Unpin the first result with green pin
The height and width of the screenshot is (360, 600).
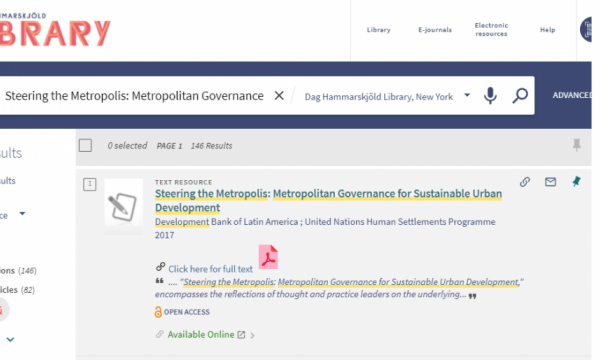point(576,181)
